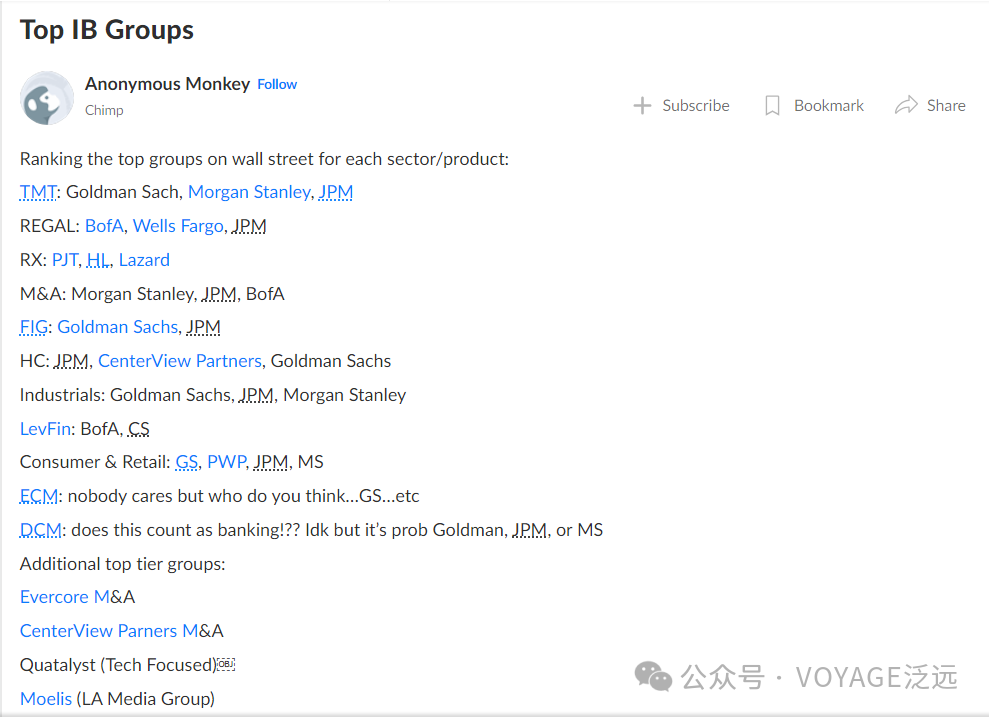Click the Subscribe plus icon
This screenshot has height=717, width=989.
(642, 105)
